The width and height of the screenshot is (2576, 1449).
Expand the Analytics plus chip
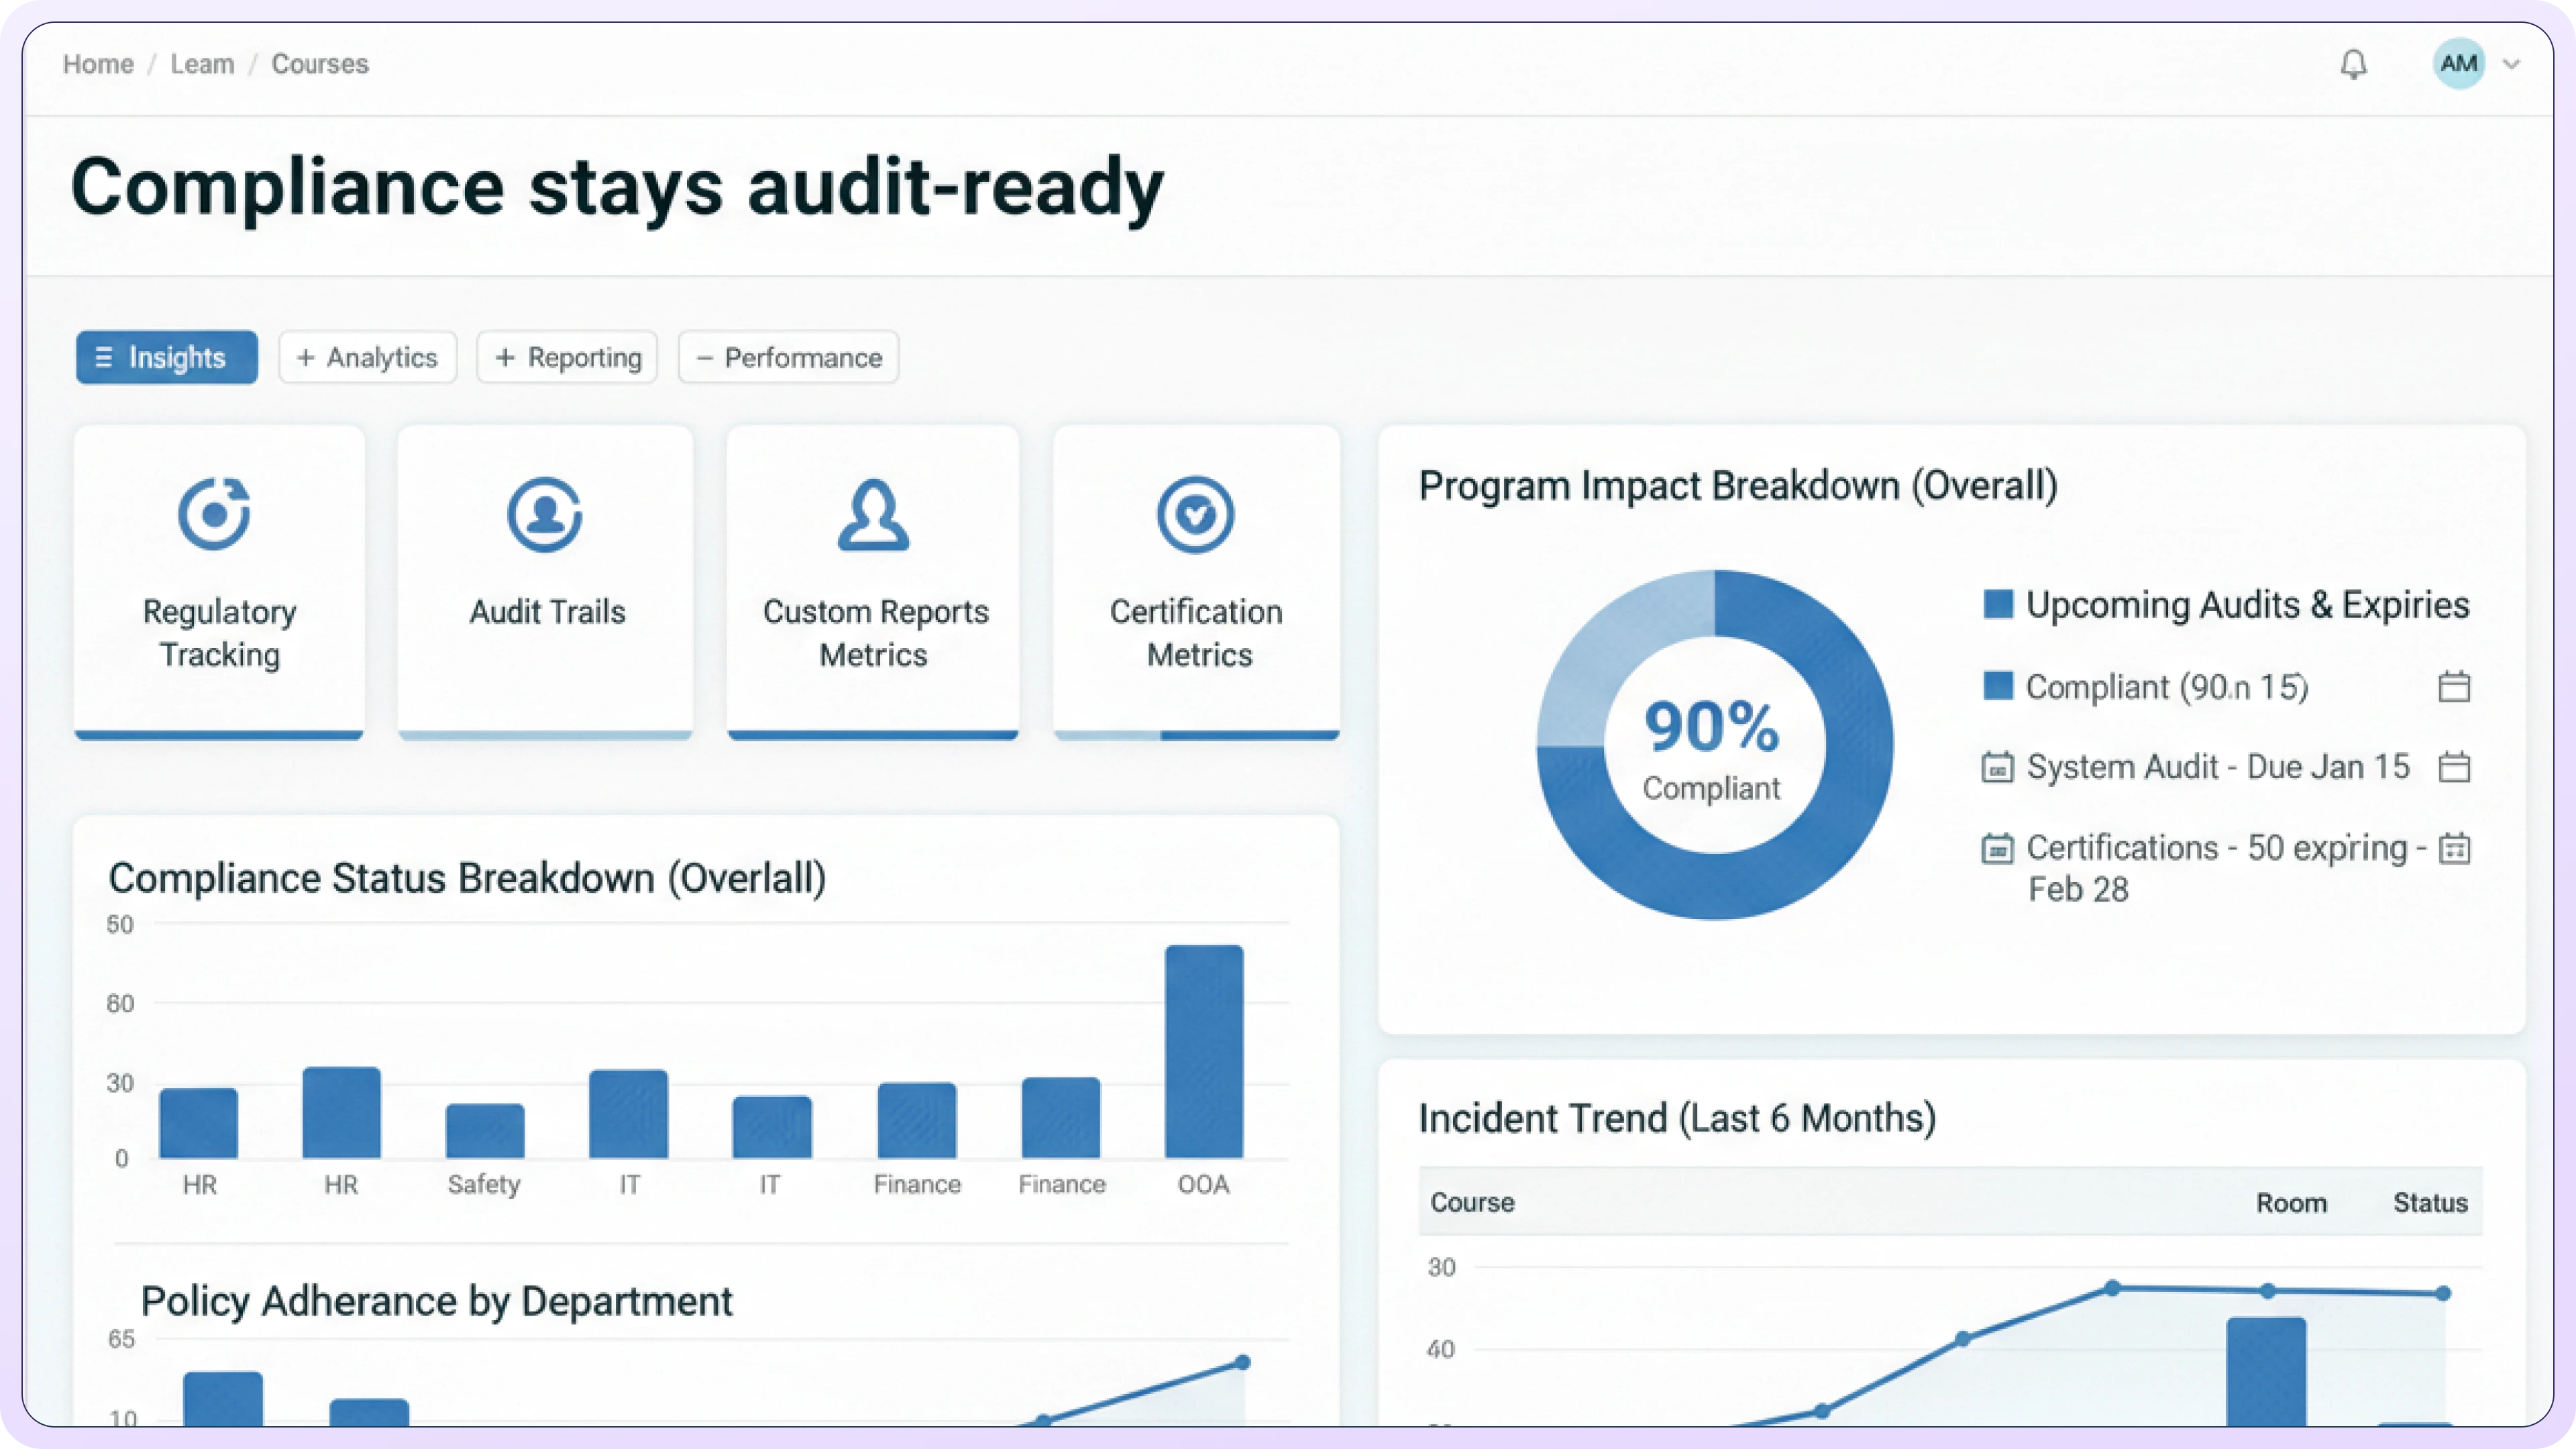[x=368, y=357]
